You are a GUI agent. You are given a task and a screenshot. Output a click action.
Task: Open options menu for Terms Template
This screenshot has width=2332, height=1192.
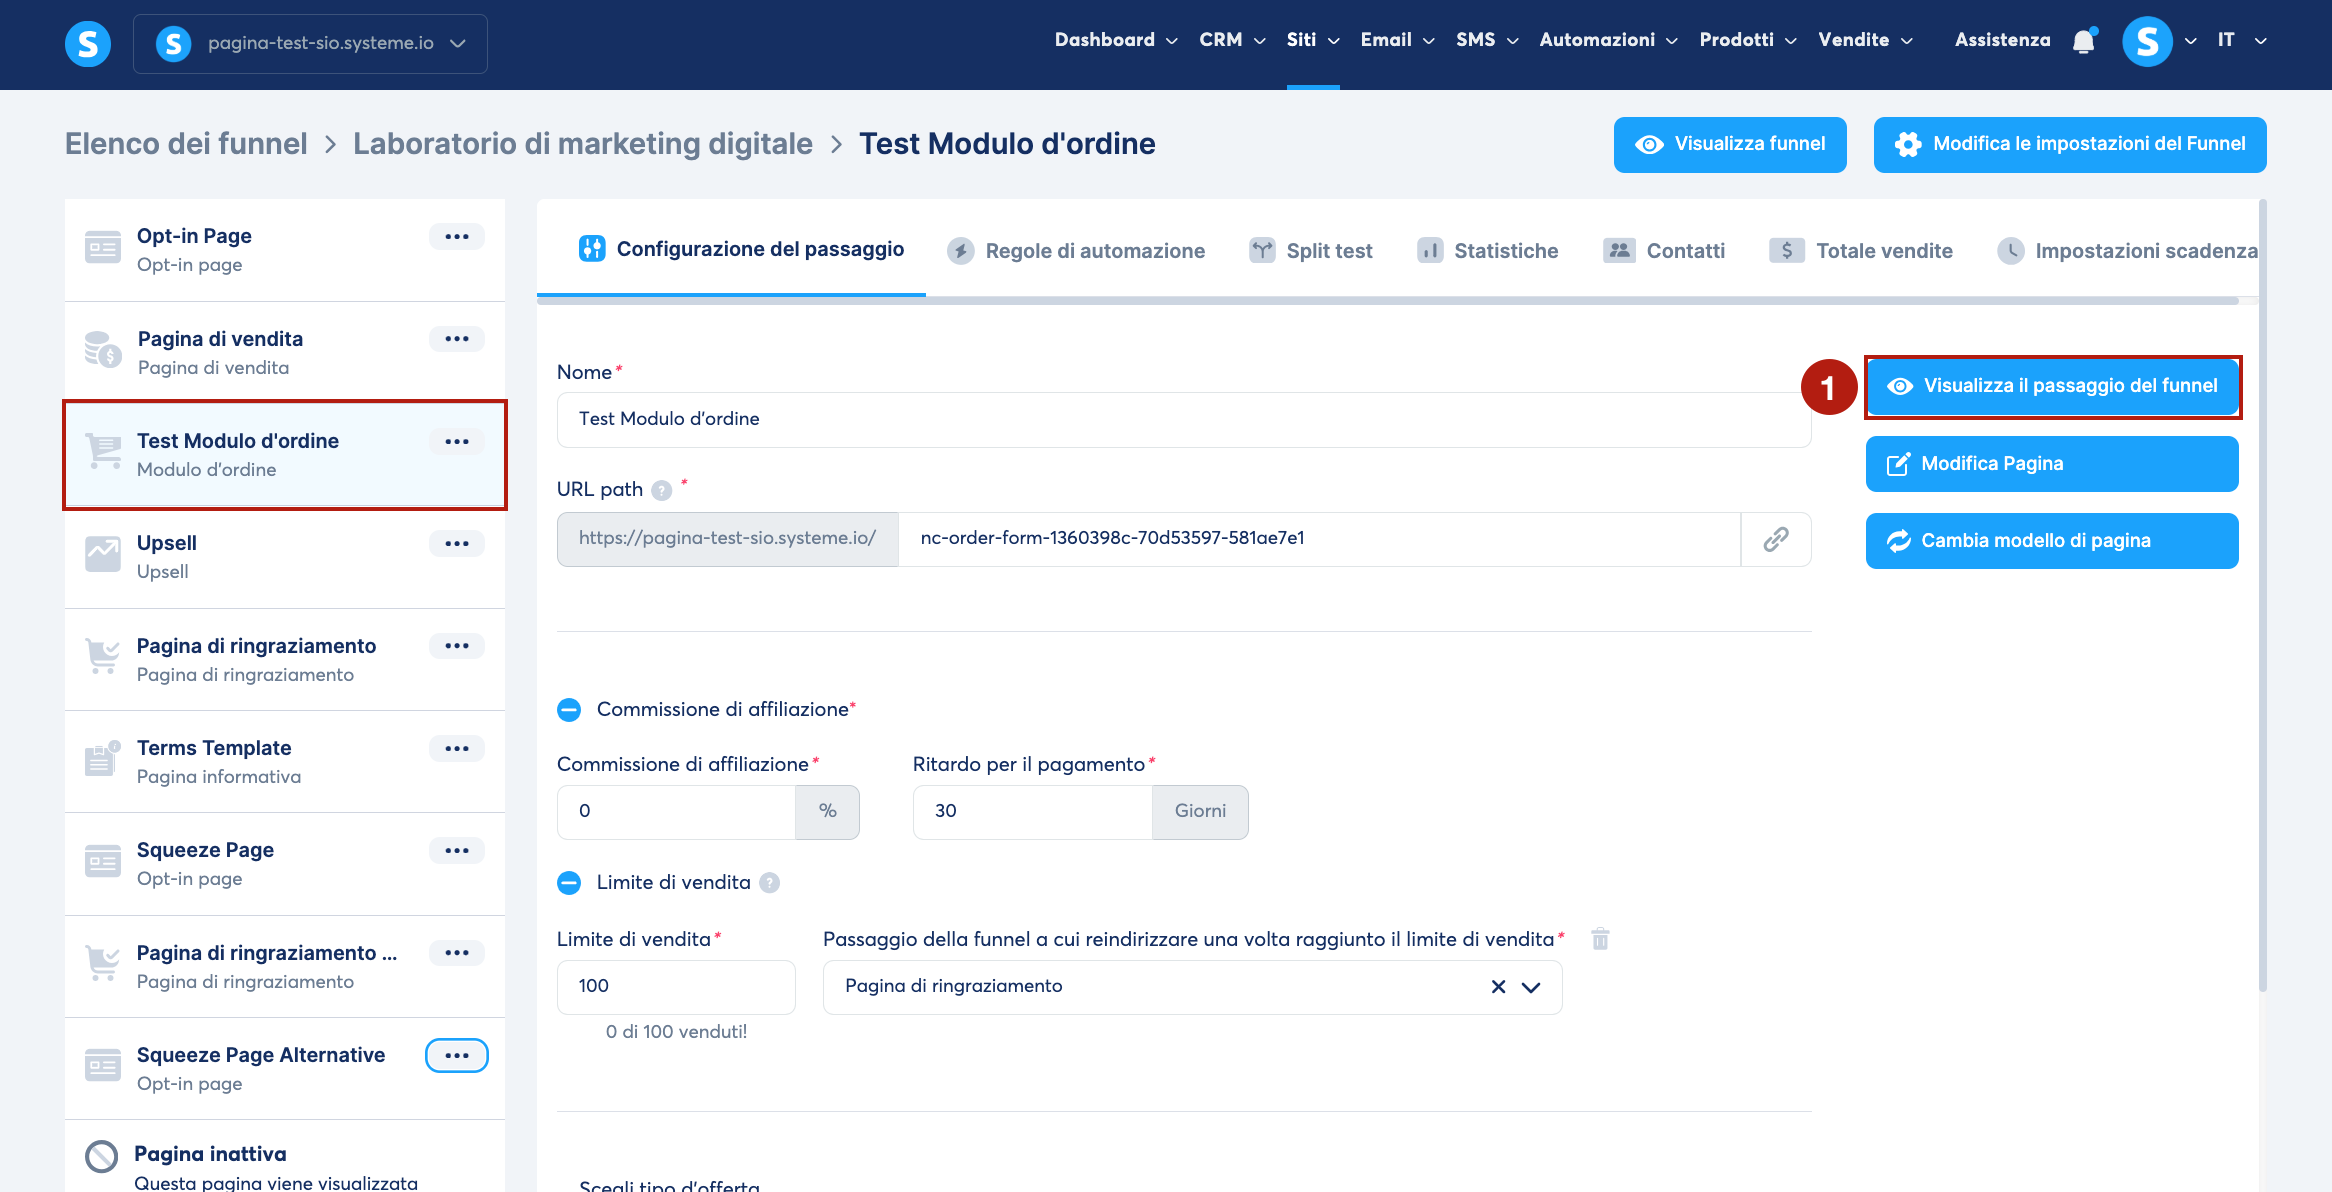click(457, 749)
